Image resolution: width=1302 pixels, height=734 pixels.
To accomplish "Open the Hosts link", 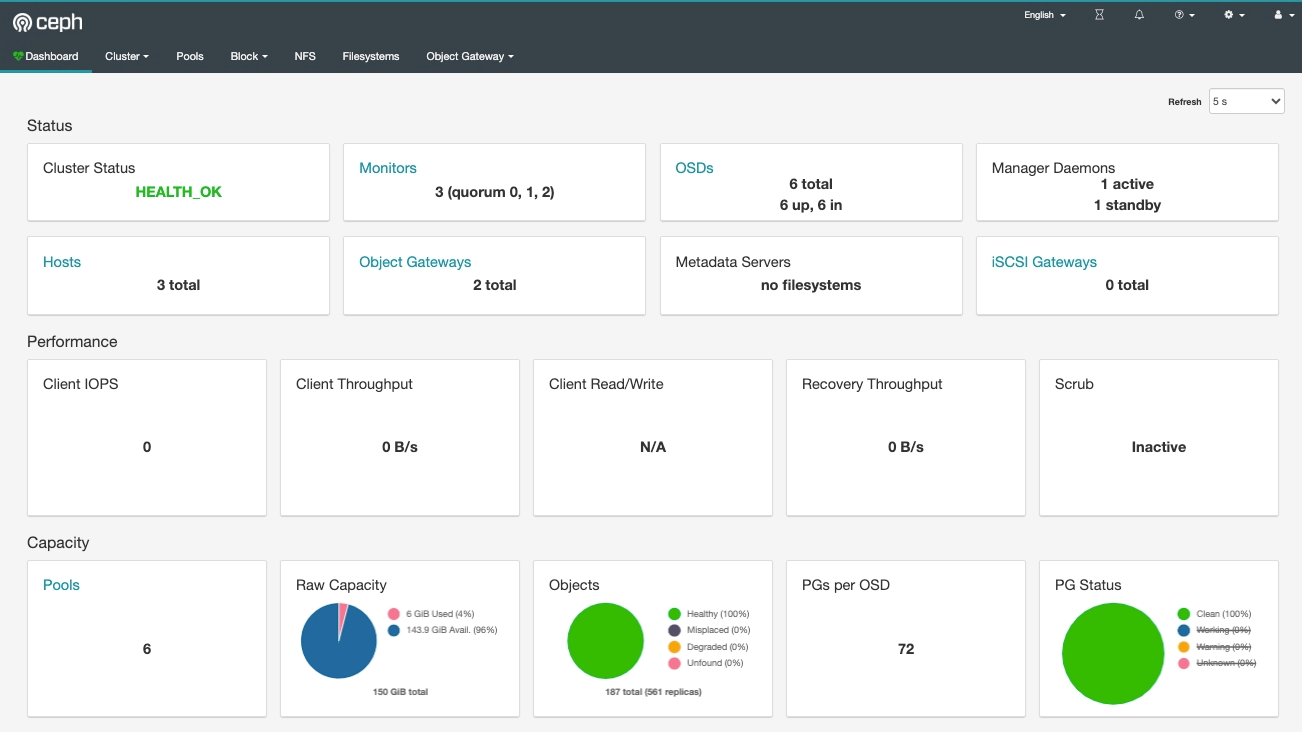I will click(x=62, y=262).
